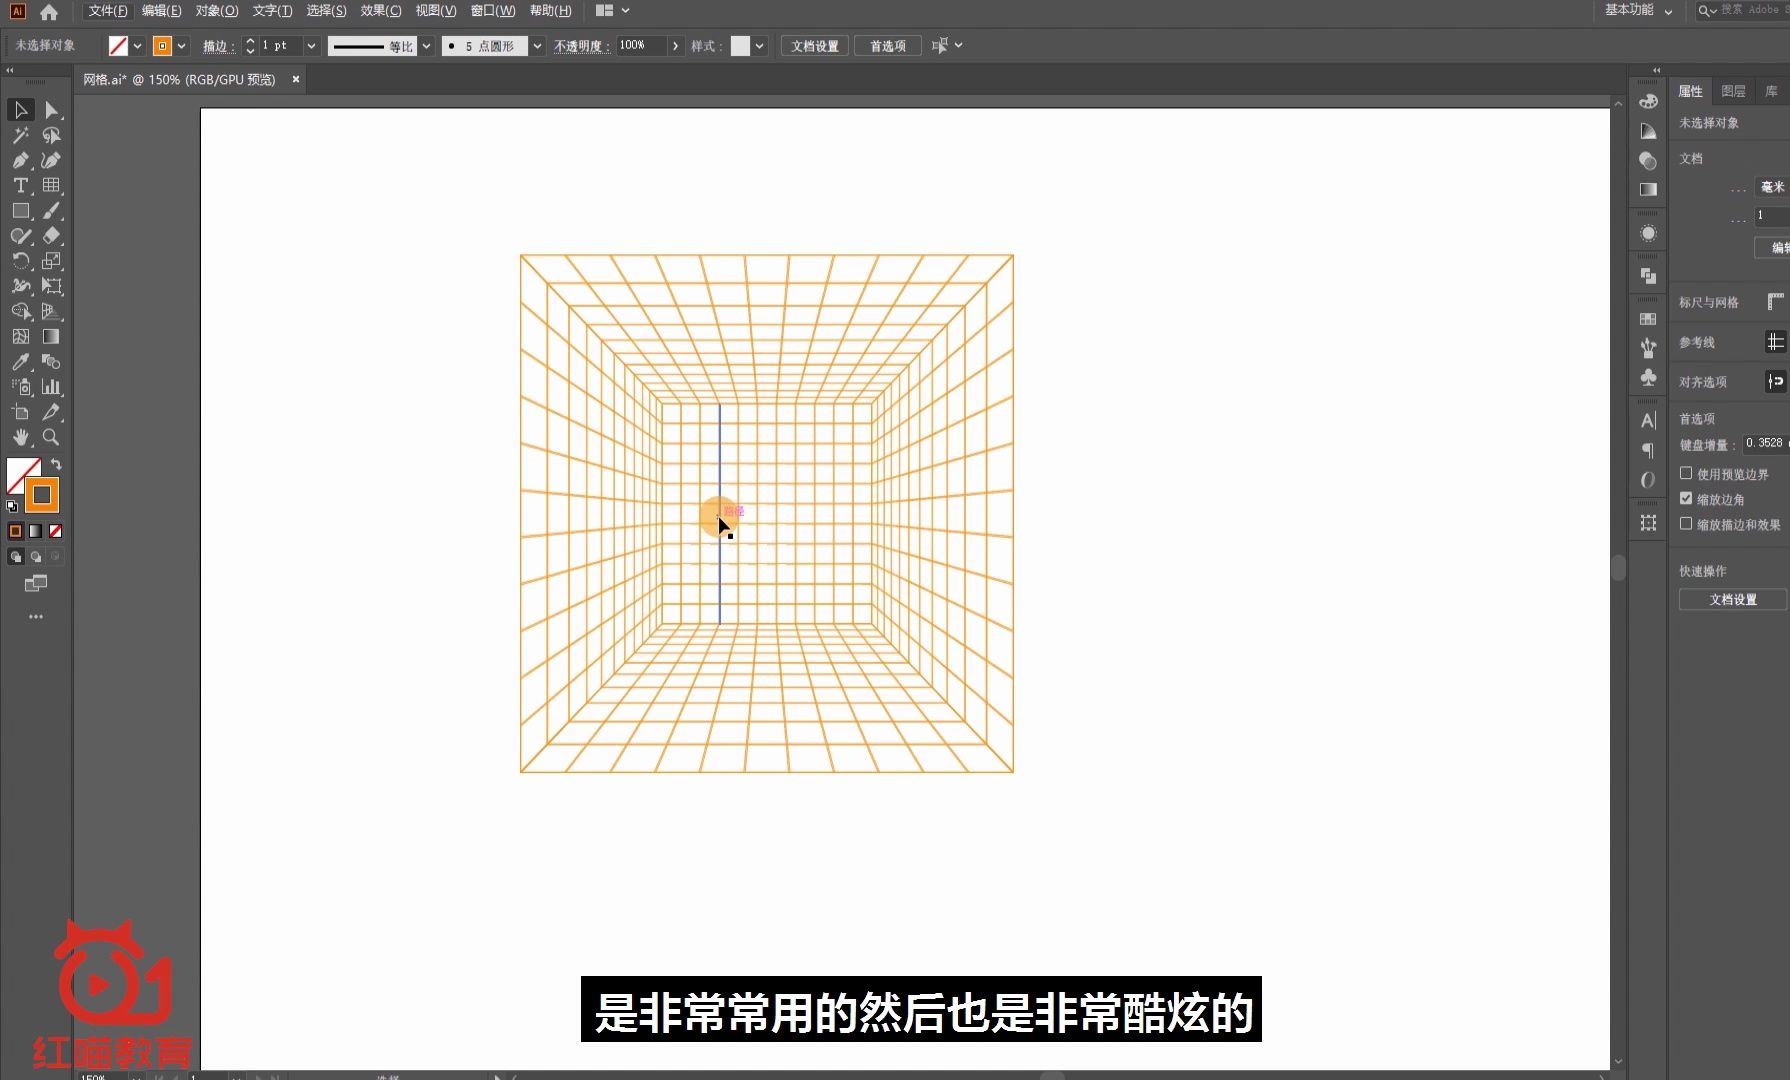Screen dimensions: 1790x1080
Task: Toggle Use Preview Bounds checkbox
Action: [x=1686, y=473]
